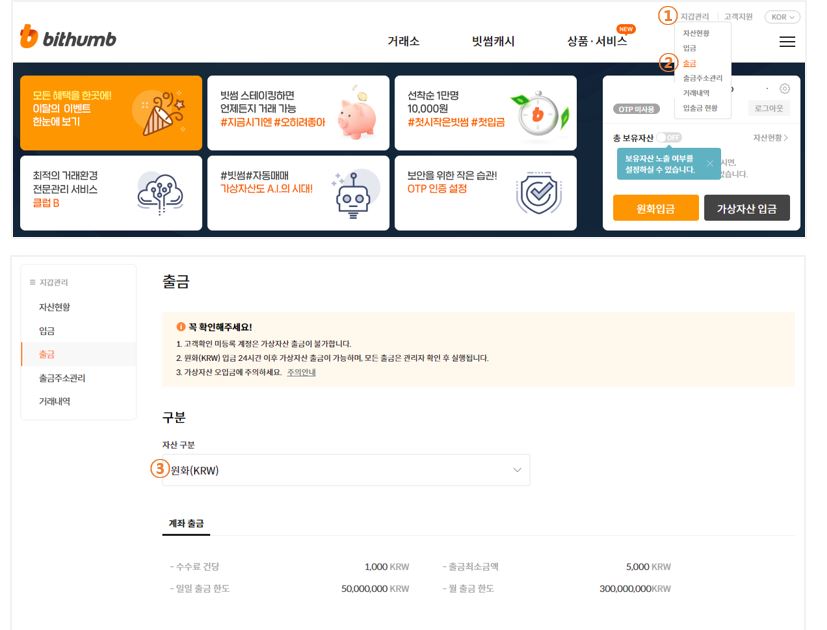Click the 5,000 KRW 출금최소금액 value
827x630 pixels.
pos(648,567)
